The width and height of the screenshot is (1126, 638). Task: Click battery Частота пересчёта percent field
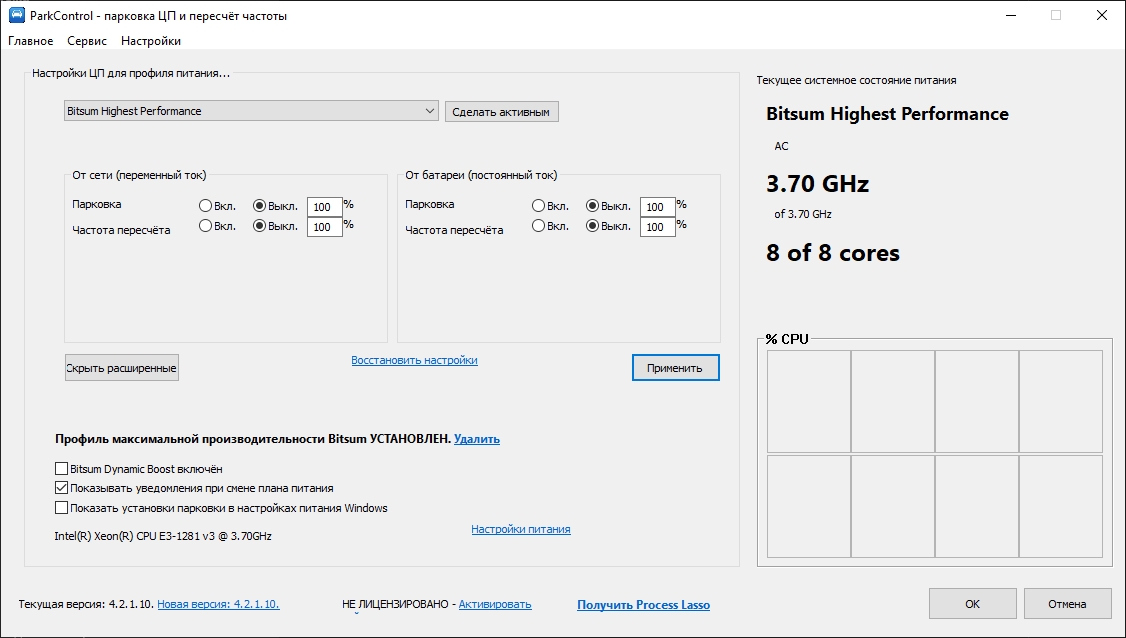point(657,227)
